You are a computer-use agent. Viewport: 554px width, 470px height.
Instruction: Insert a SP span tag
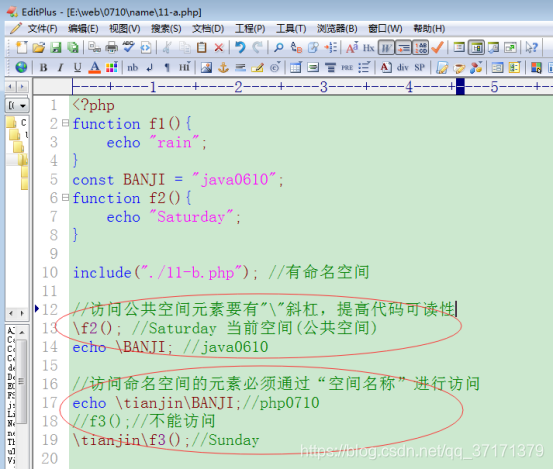click(x=420, y=67)
